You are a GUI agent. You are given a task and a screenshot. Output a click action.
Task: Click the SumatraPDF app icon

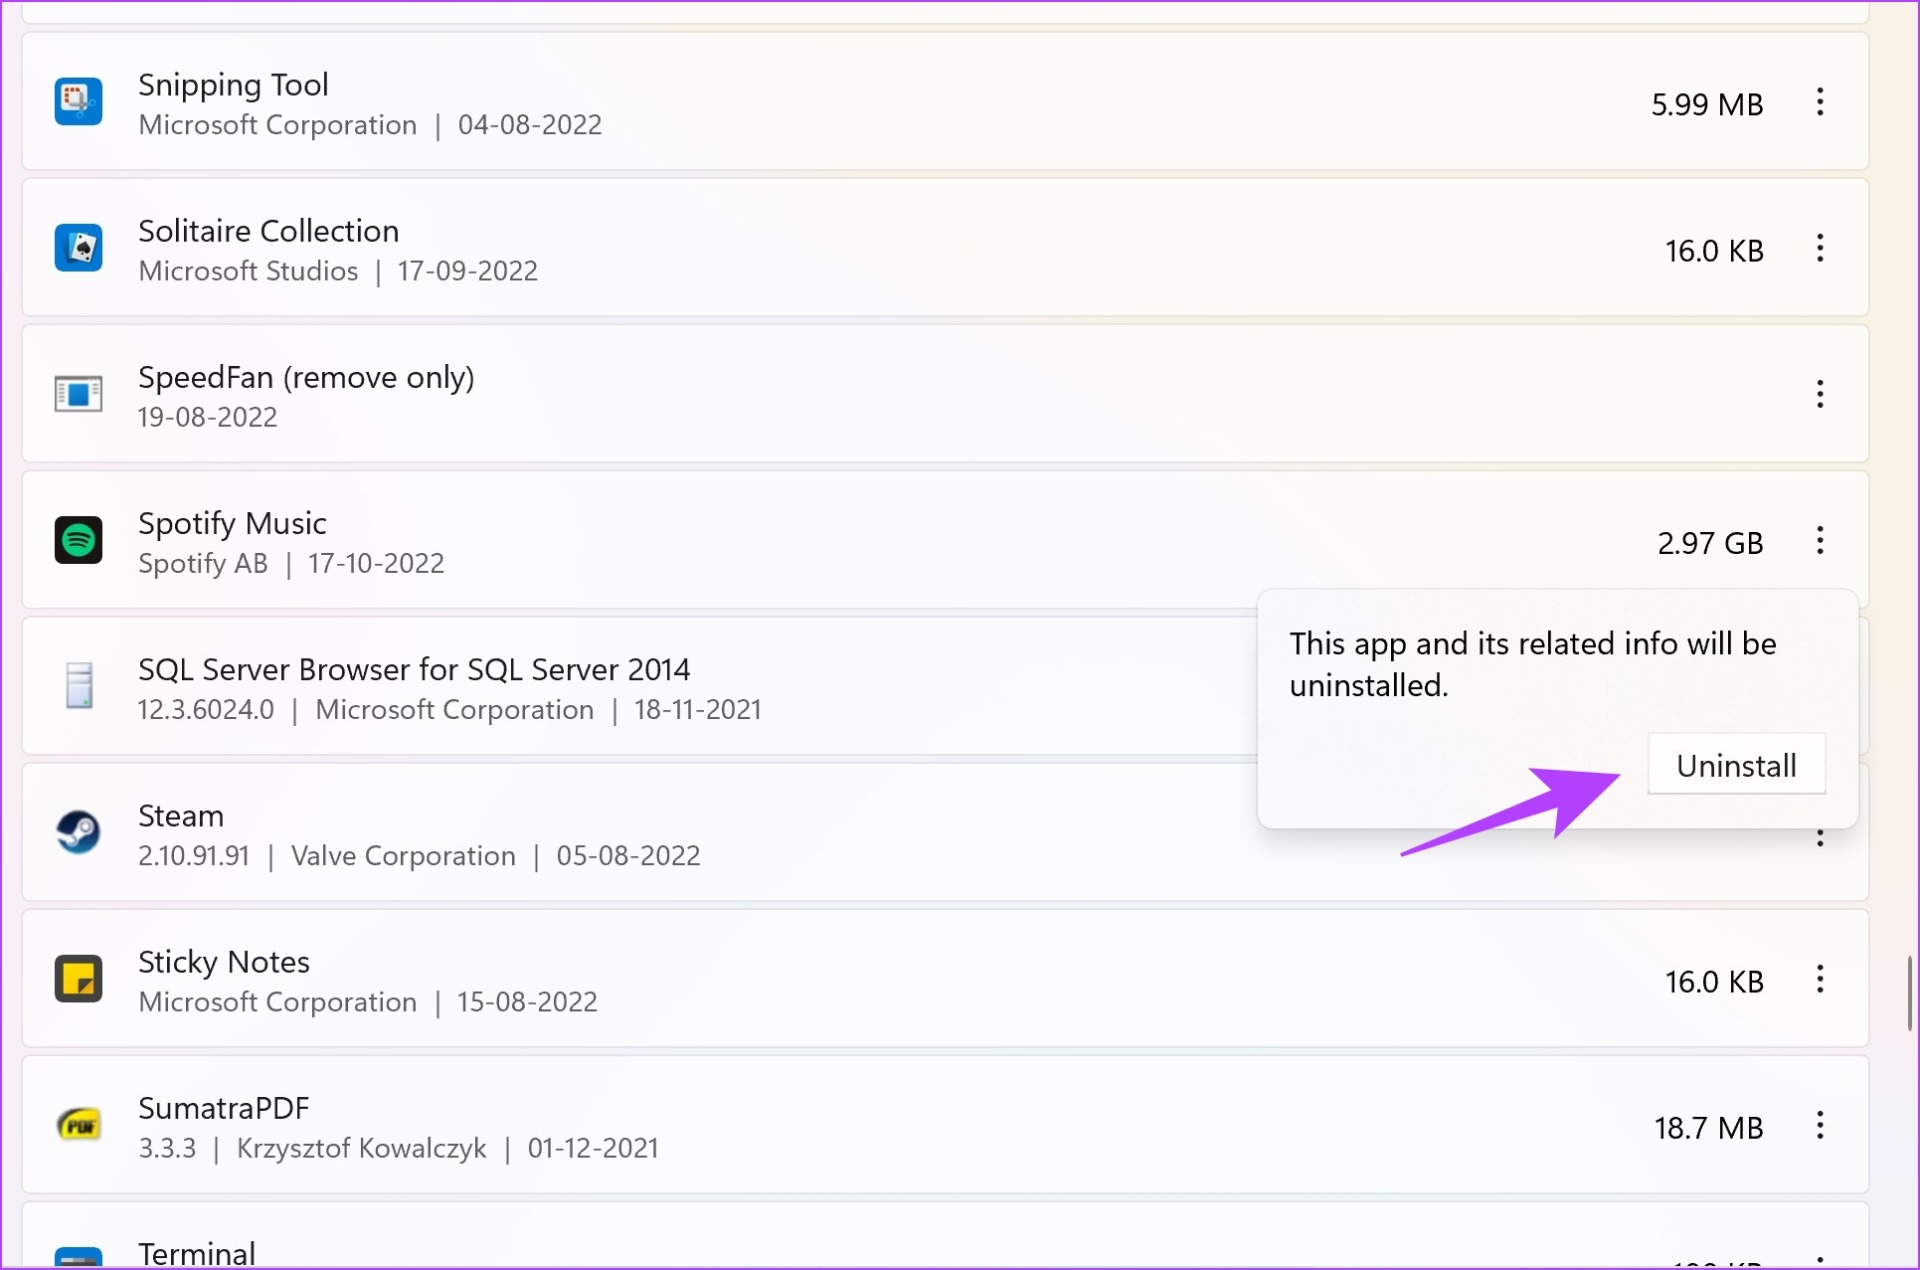pyautogui.click(x=78, y=1125)
